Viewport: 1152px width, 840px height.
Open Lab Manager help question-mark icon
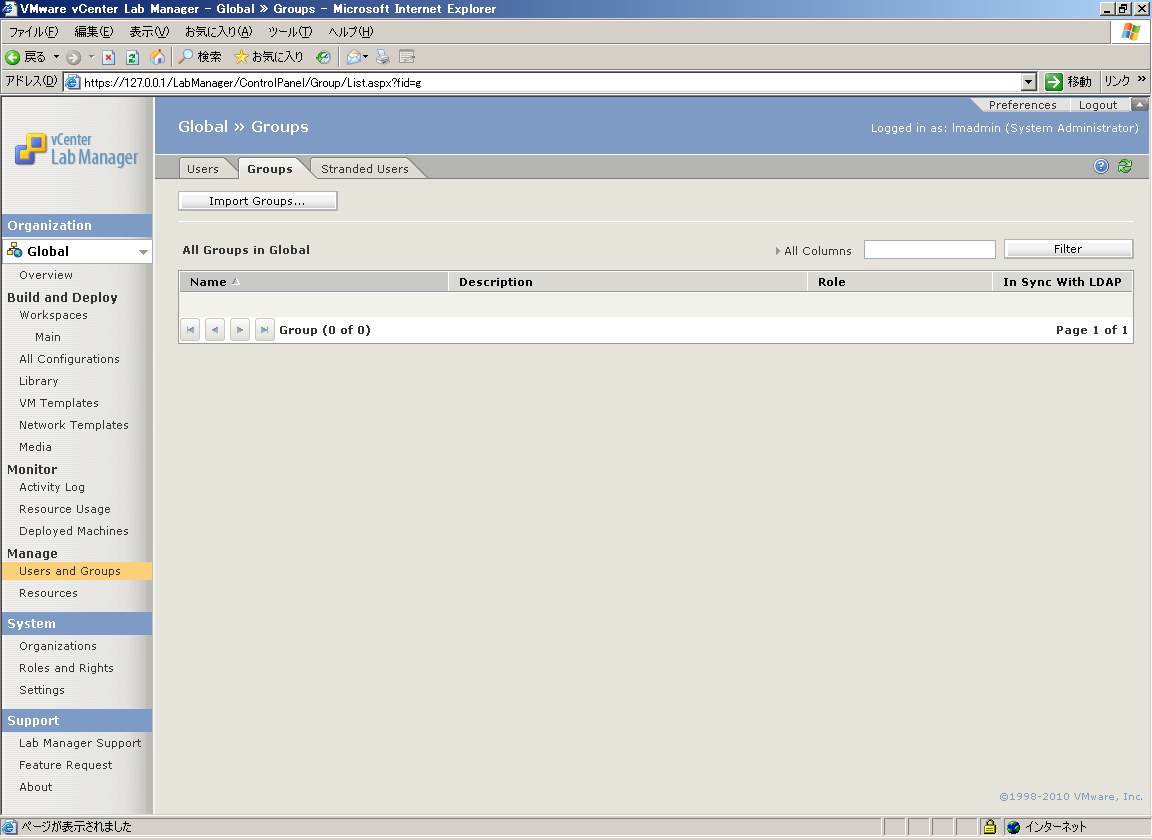coord(1101,166)
